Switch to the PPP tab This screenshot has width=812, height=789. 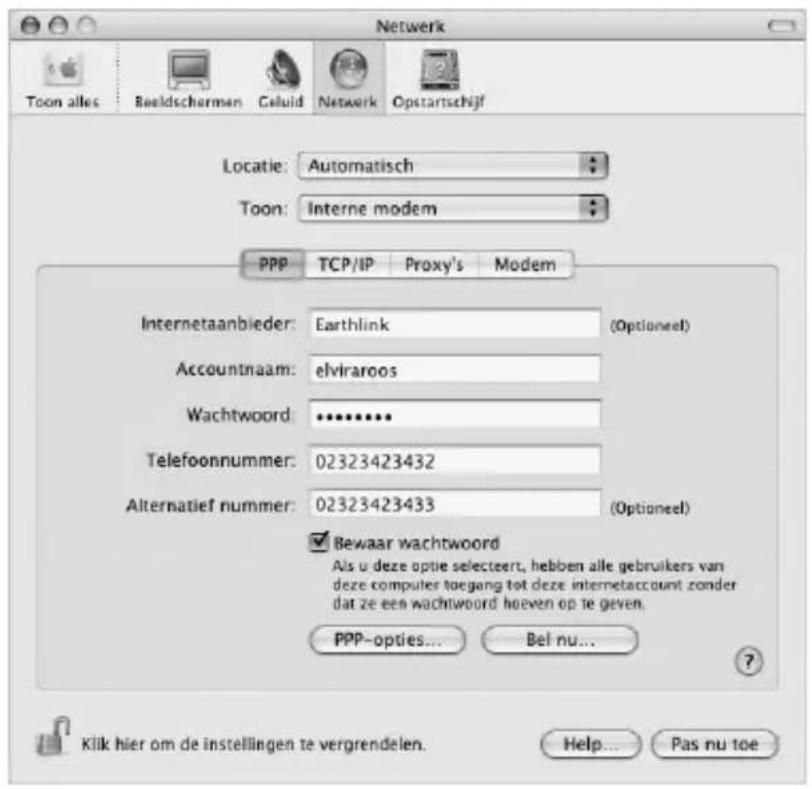click(273, 265)
